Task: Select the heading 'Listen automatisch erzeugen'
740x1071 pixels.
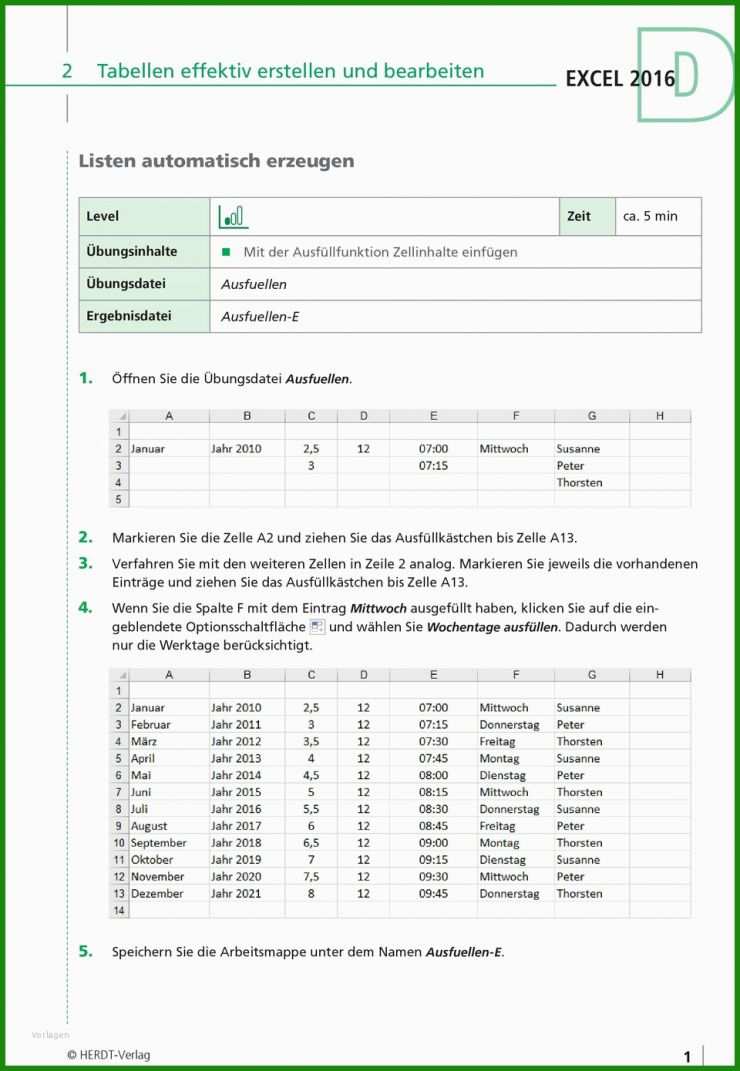Action: (x=217, y=161)
